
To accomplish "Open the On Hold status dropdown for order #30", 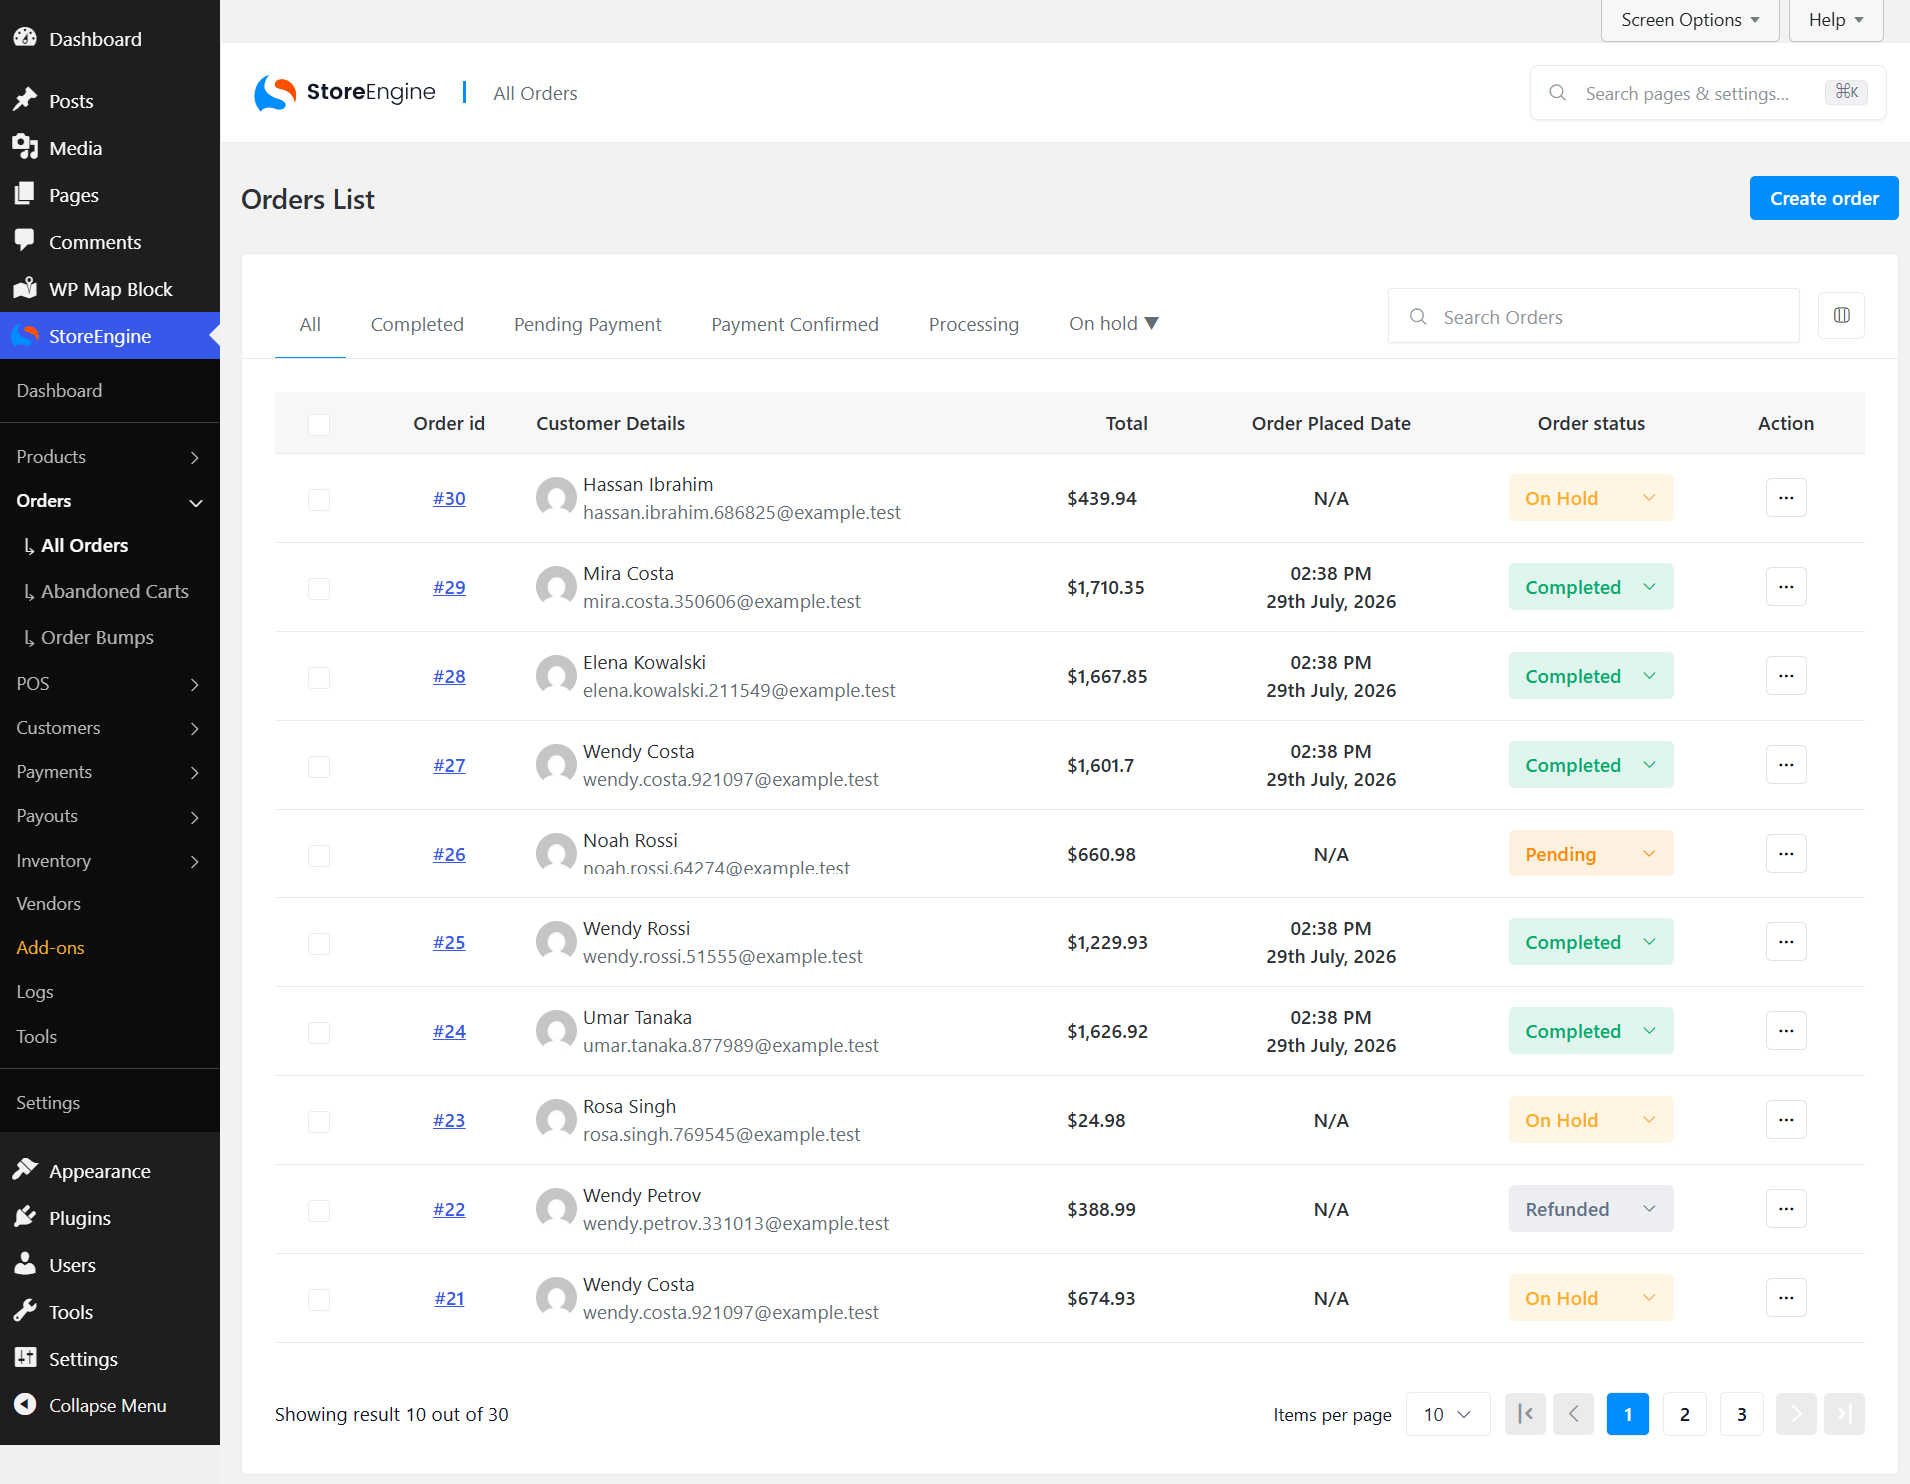I will click(1591, 498).
